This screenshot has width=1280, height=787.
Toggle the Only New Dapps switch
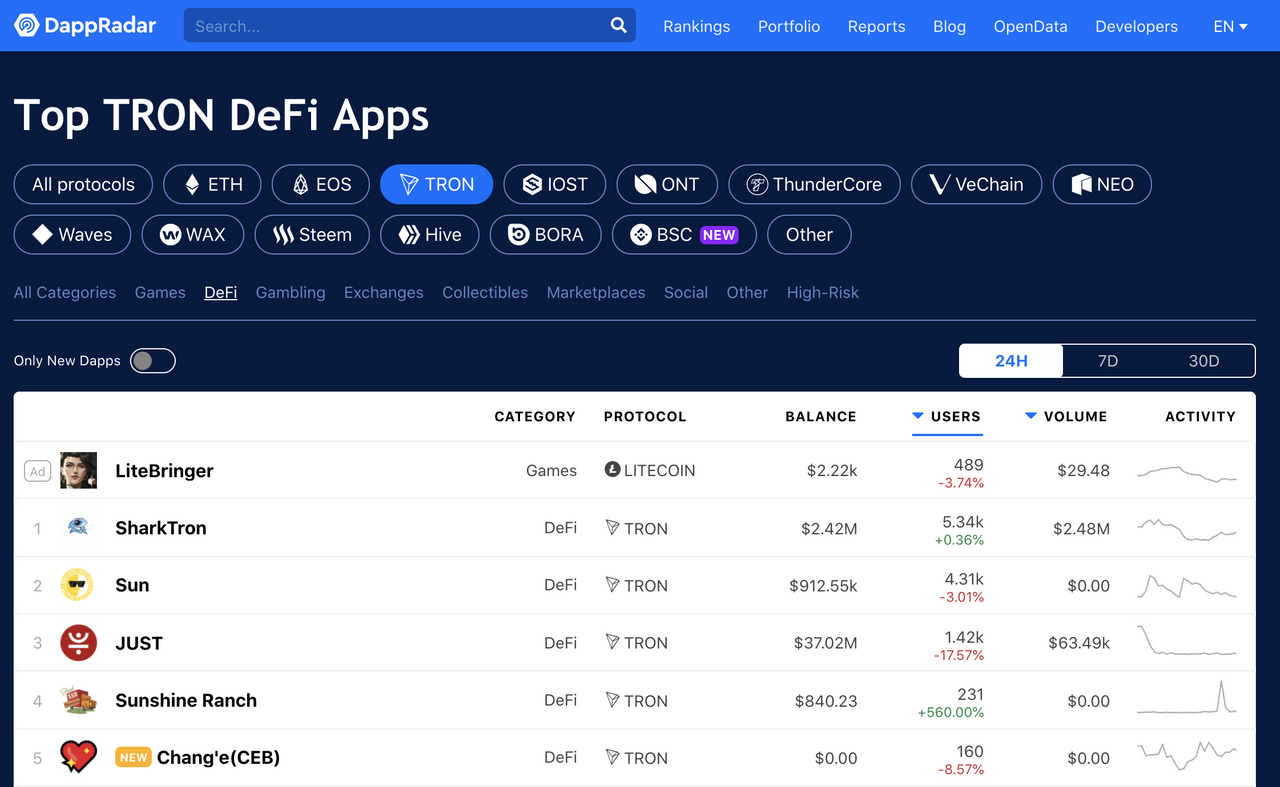(x=153, y=361)
